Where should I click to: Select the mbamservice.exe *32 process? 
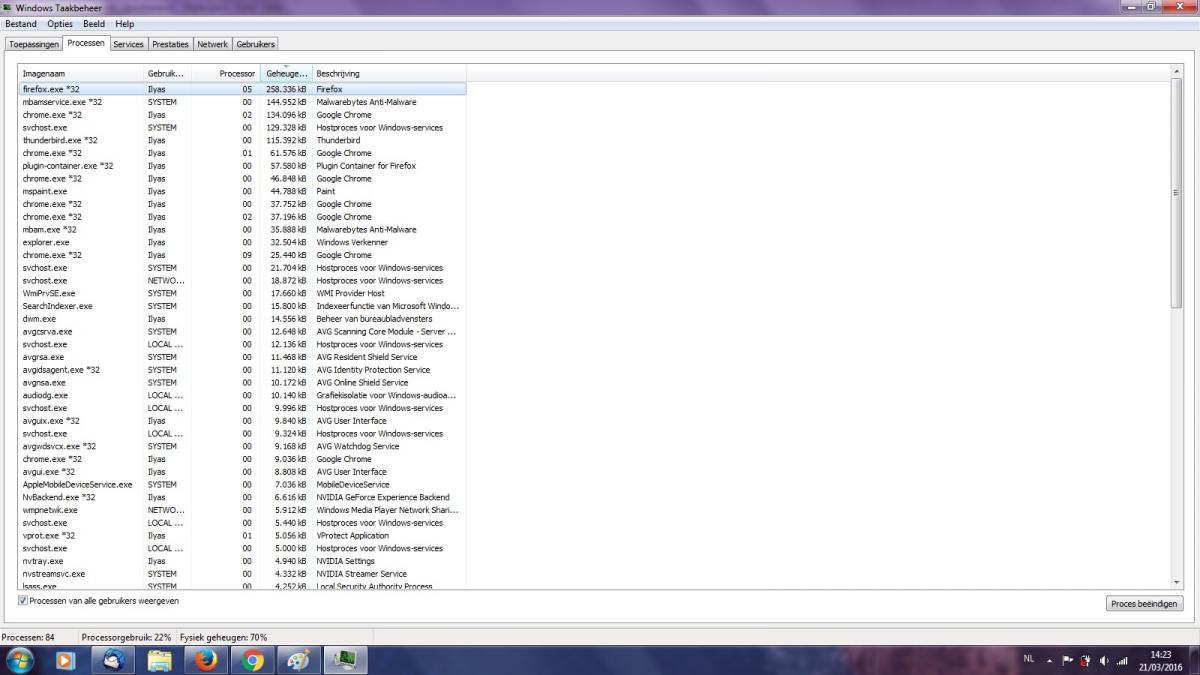[242, 102]
